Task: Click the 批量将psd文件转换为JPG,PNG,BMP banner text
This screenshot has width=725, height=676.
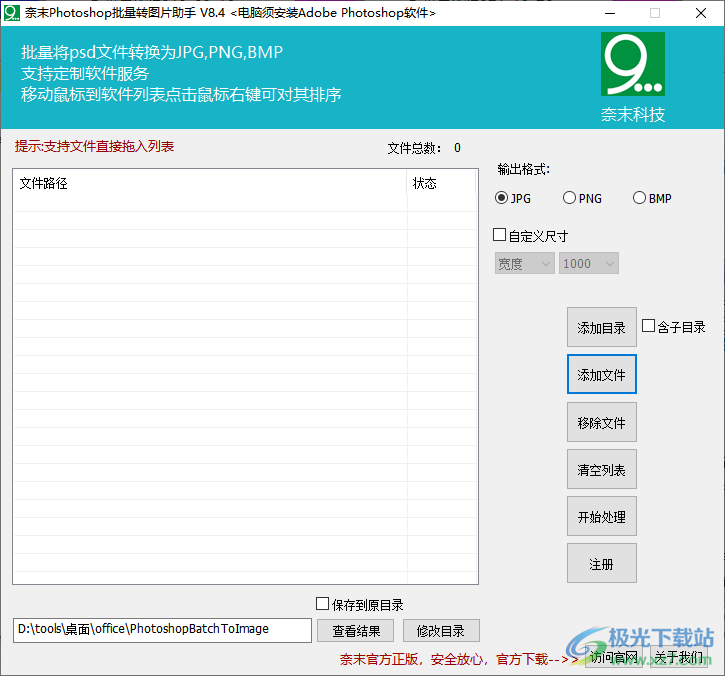Action: tap(152, 52)
